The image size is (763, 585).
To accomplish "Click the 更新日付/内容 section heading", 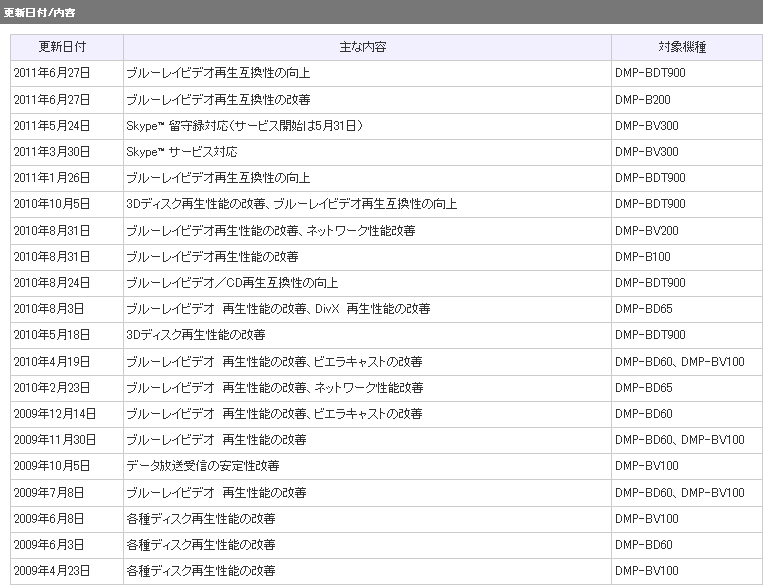I will coord(39,13).
